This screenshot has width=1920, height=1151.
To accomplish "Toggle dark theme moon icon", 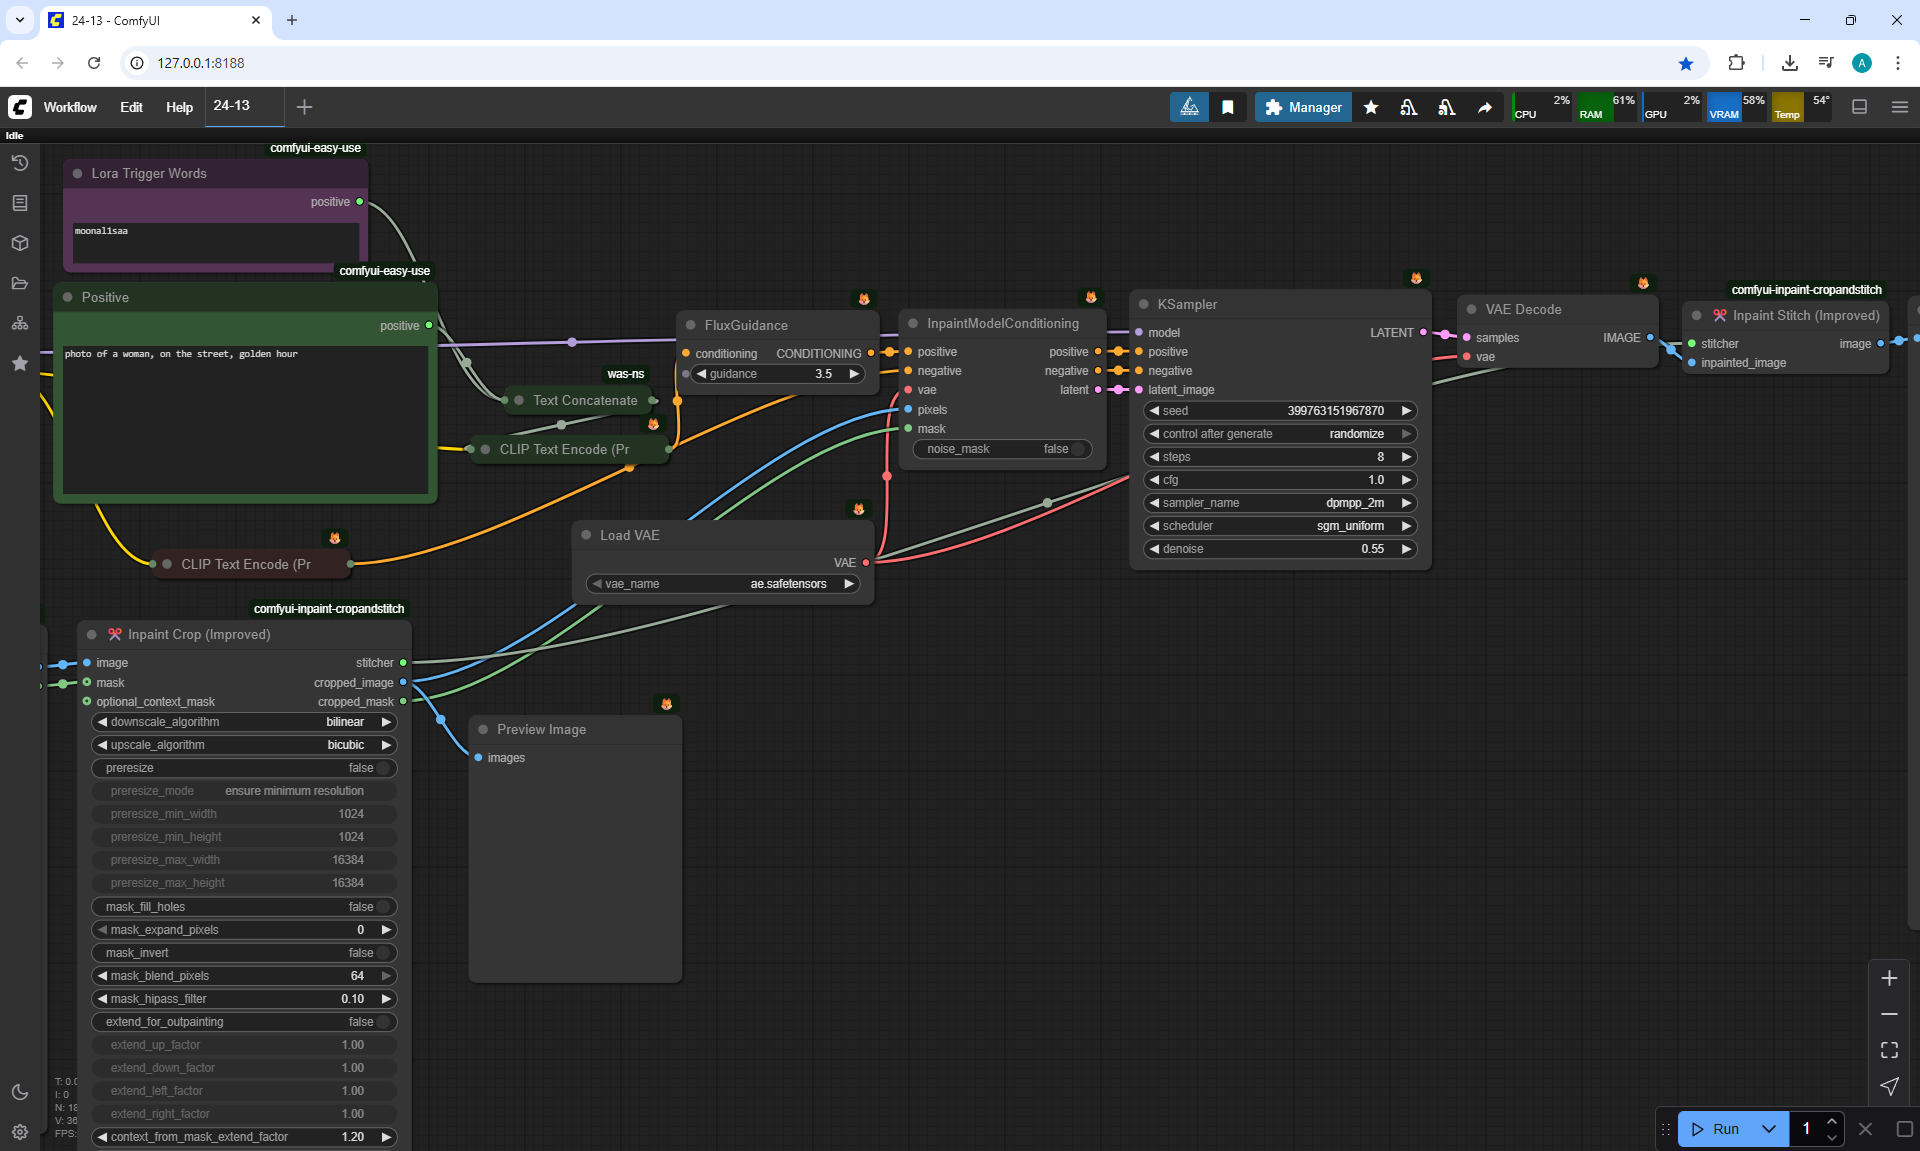I will 19,1092.
